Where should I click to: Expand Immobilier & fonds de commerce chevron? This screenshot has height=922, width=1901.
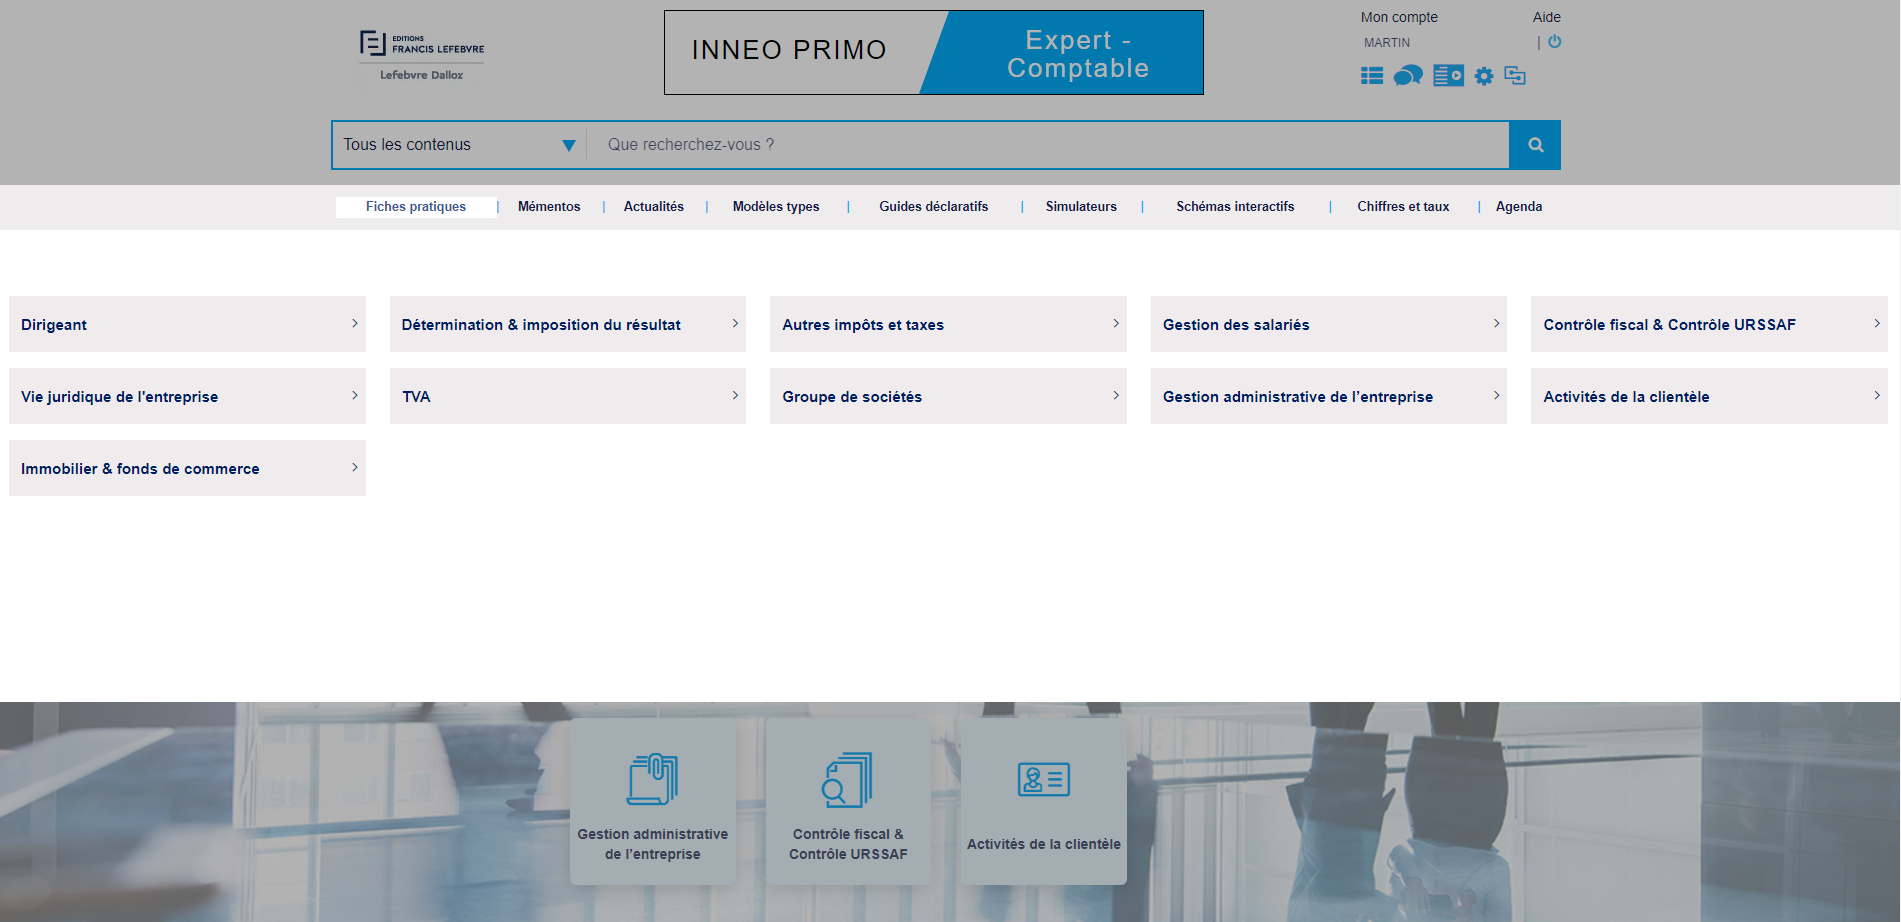(355, 467)
